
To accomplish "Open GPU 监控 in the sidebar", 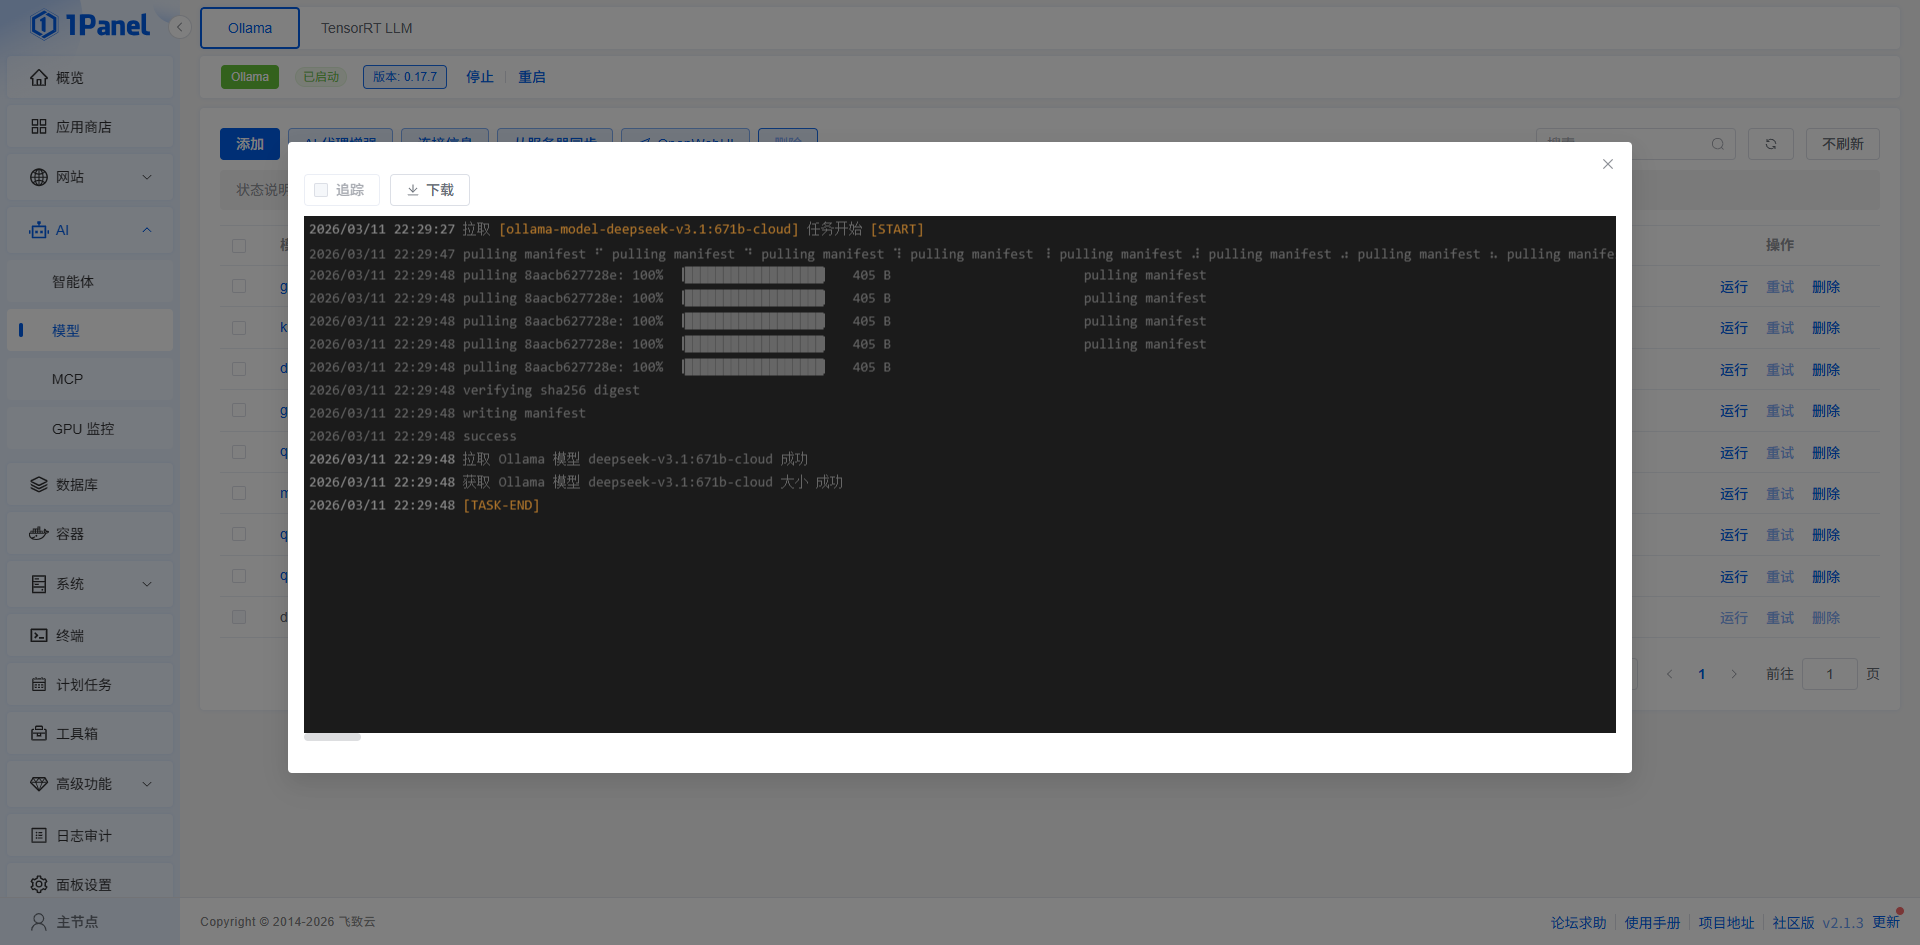I will click(x=90, y=429).
